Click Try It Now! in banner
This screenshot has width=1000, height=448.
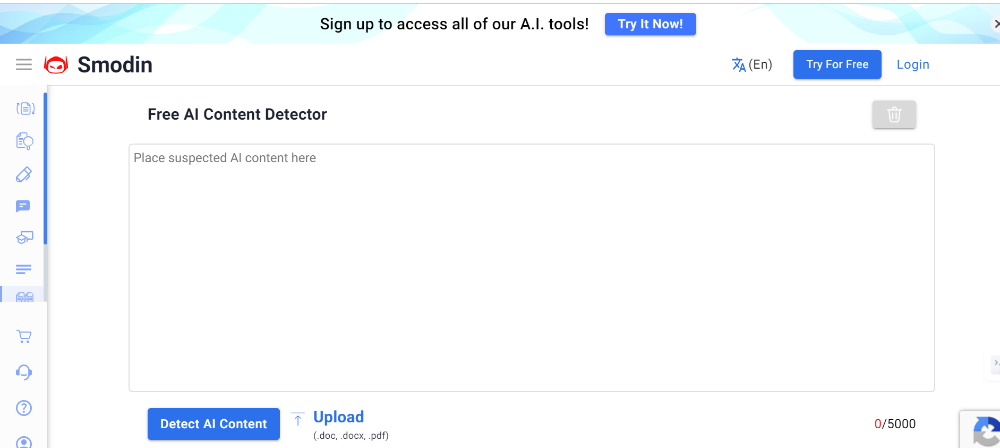(650, 24)
